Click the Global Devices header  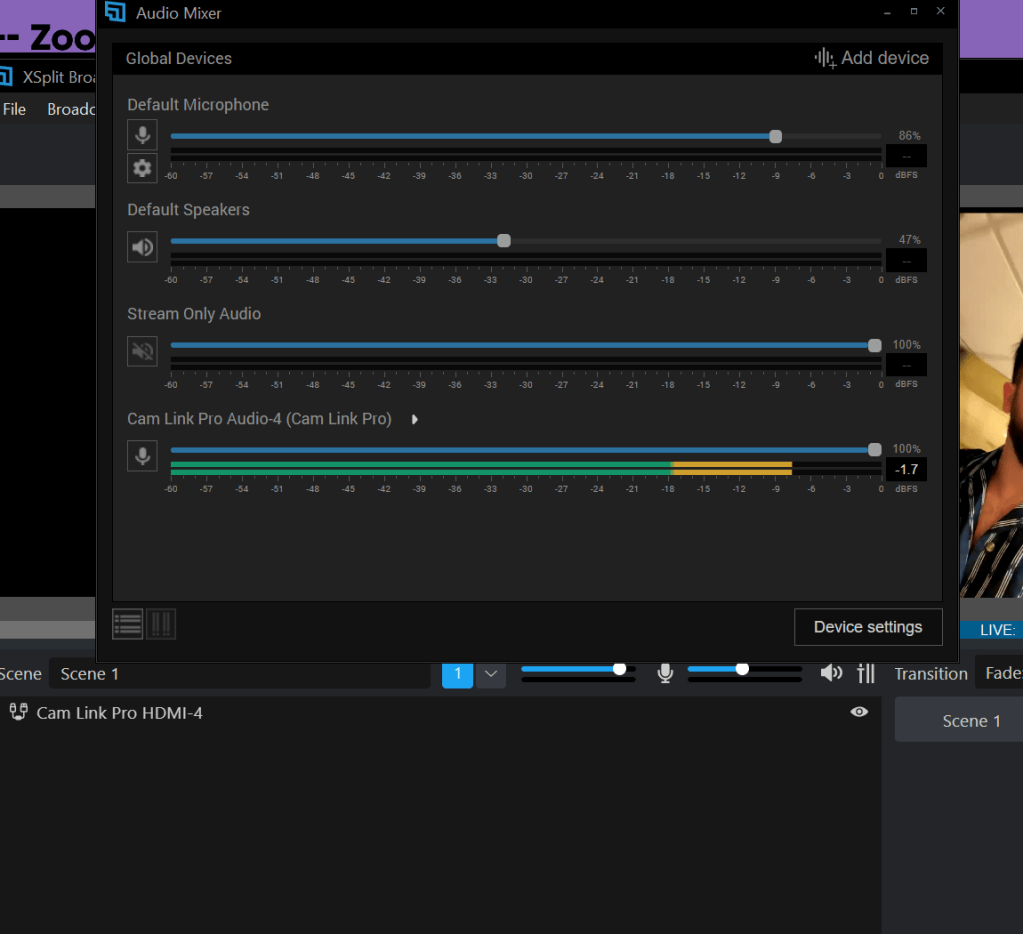179,59
